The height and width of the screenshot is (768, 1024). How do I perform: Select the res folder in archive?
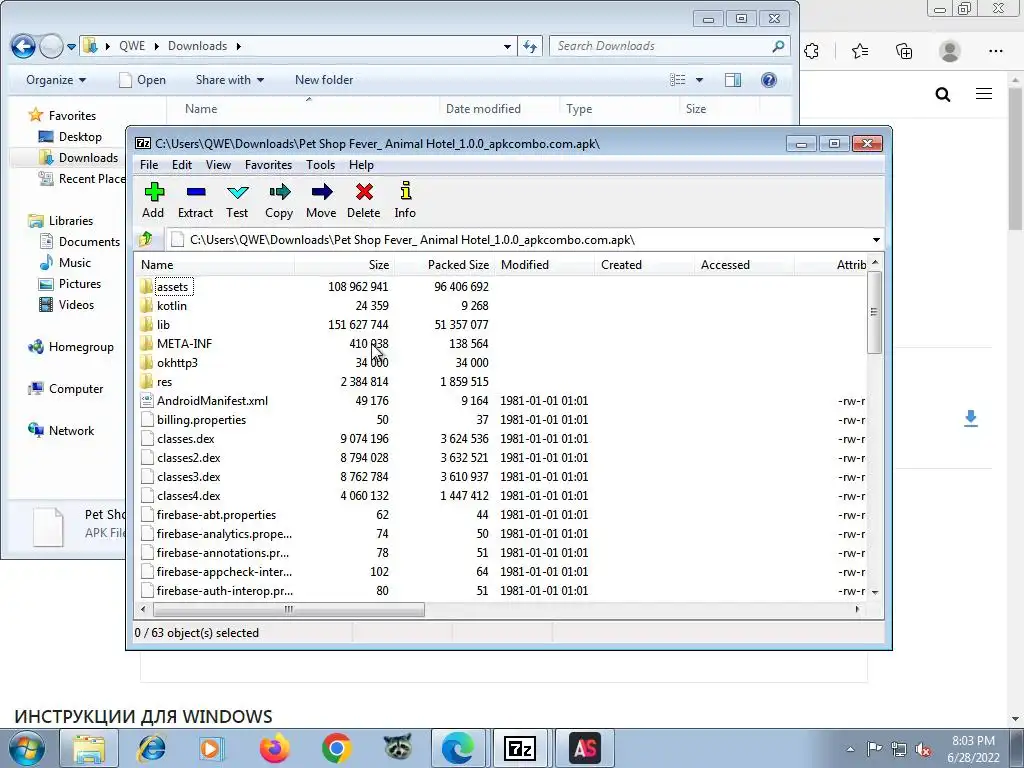click(165, 382)
